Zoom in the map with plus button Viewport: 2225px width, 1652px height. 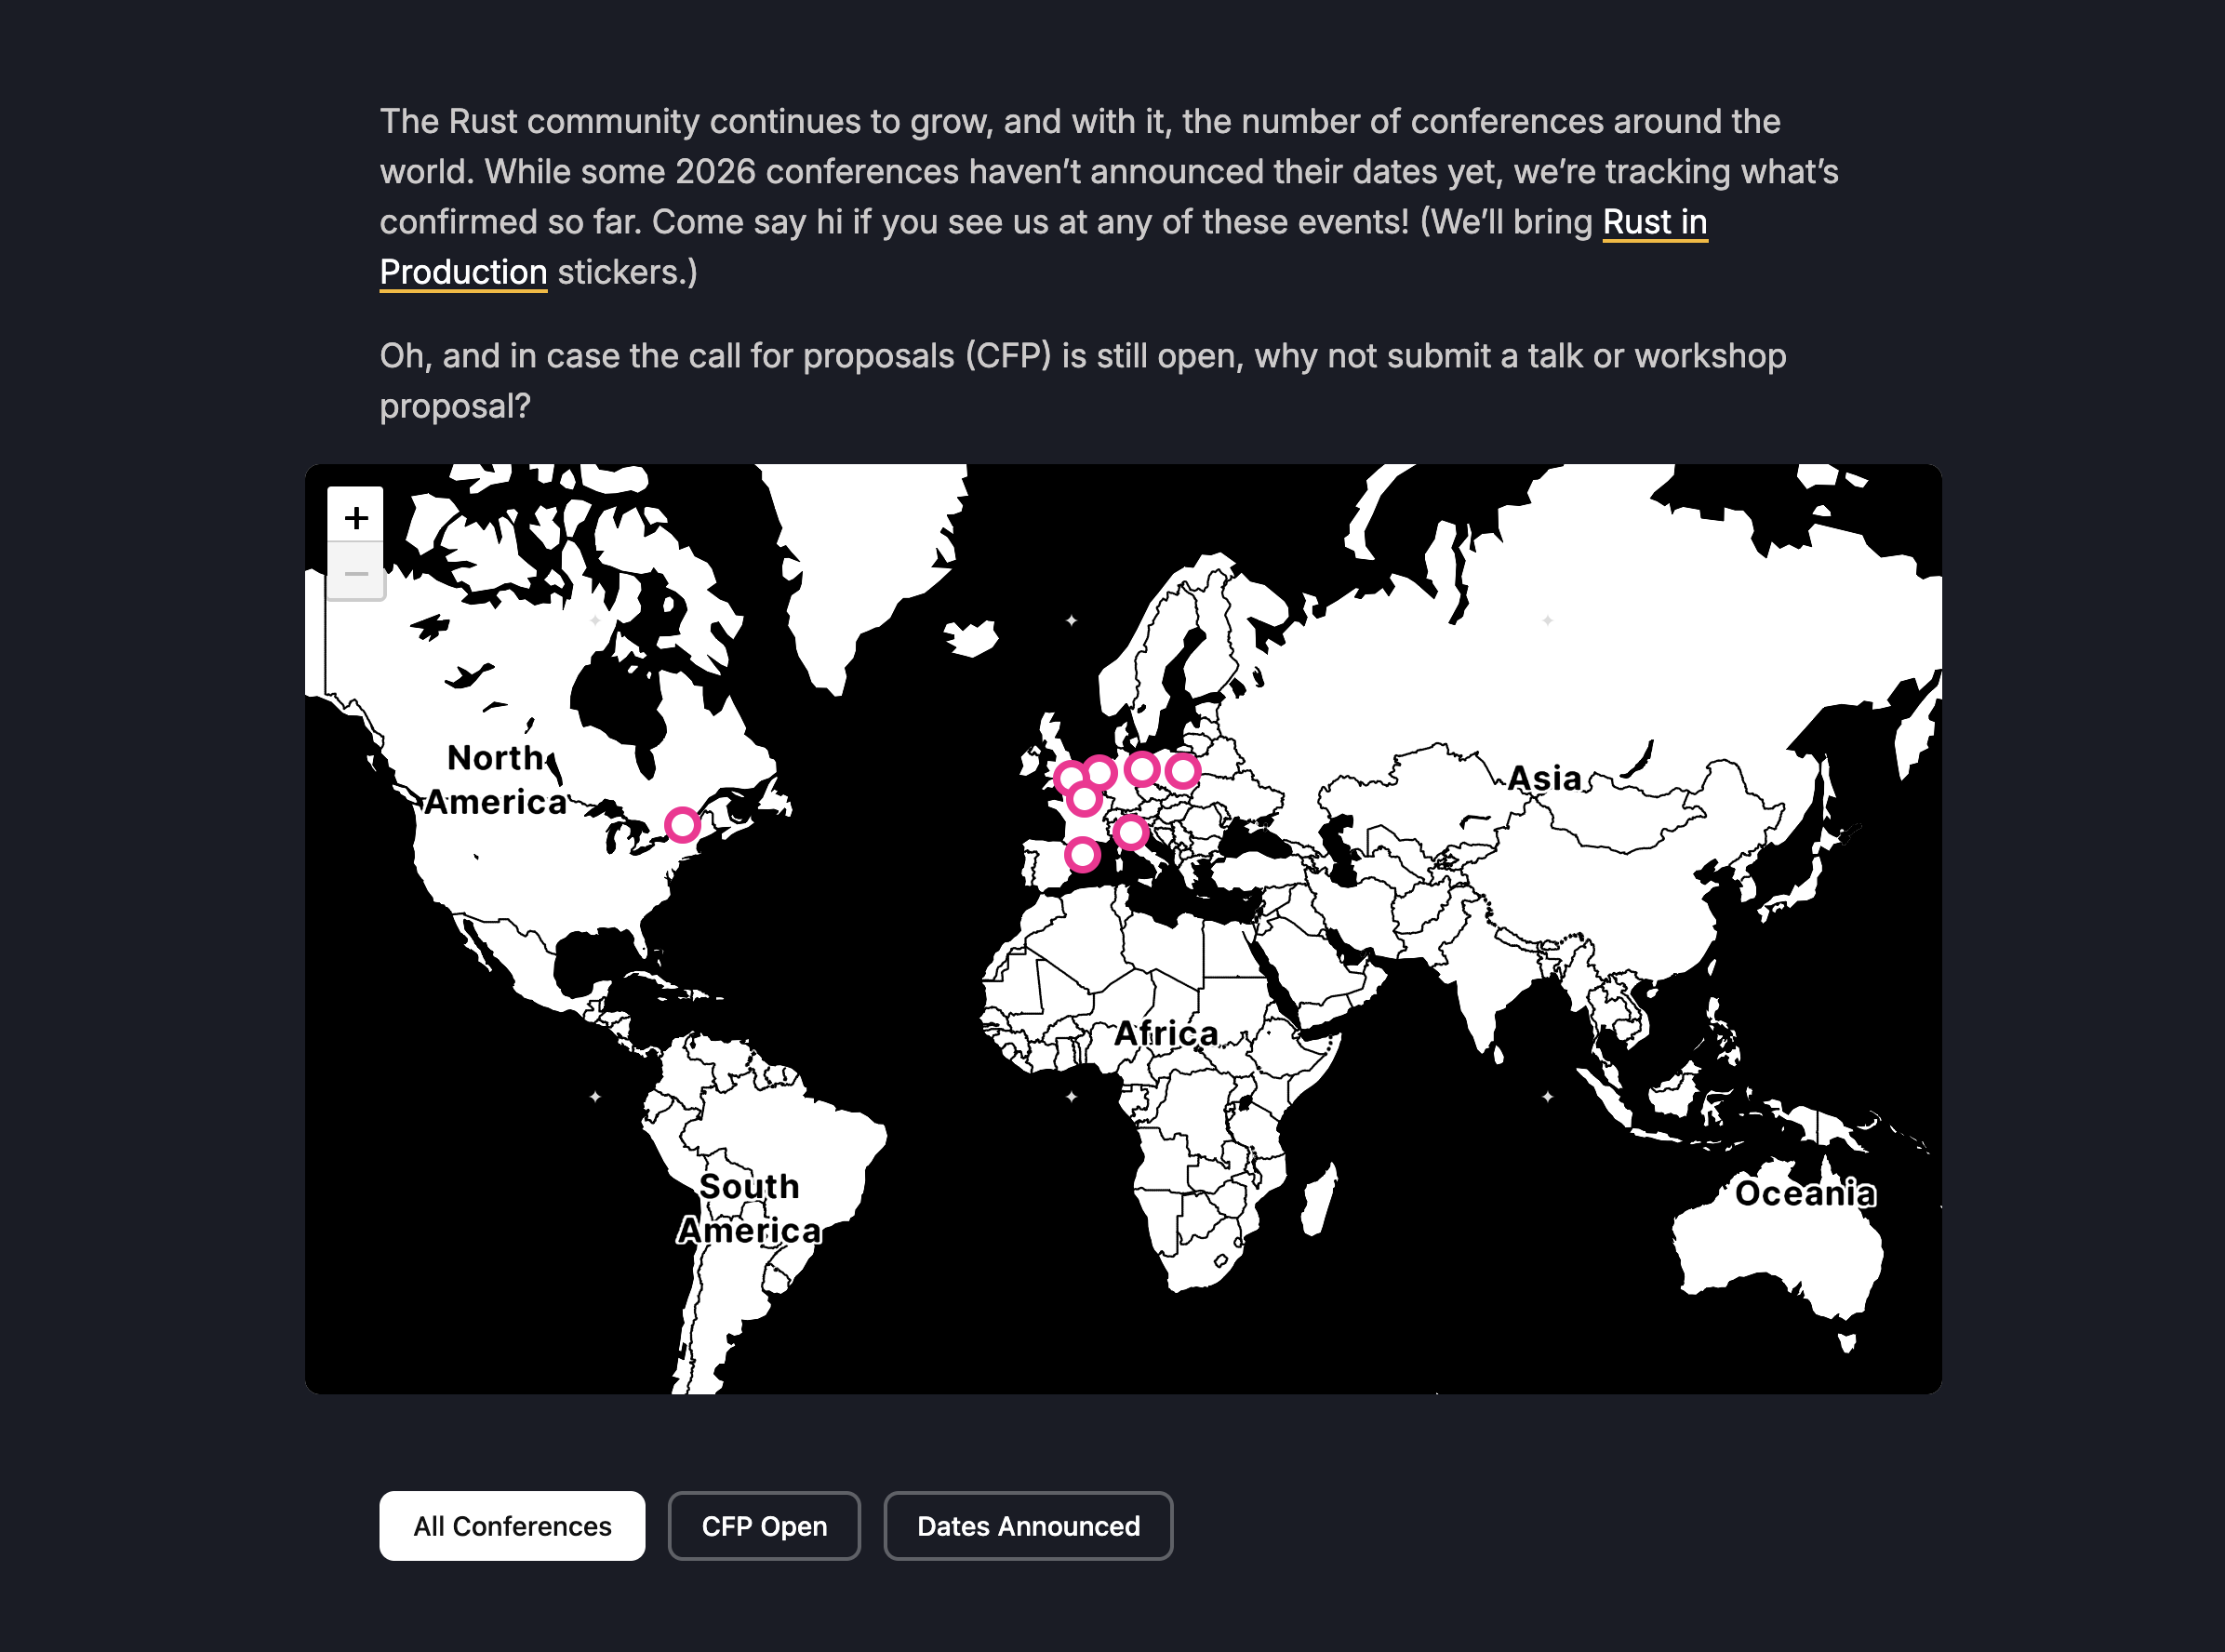pos(356,517)
